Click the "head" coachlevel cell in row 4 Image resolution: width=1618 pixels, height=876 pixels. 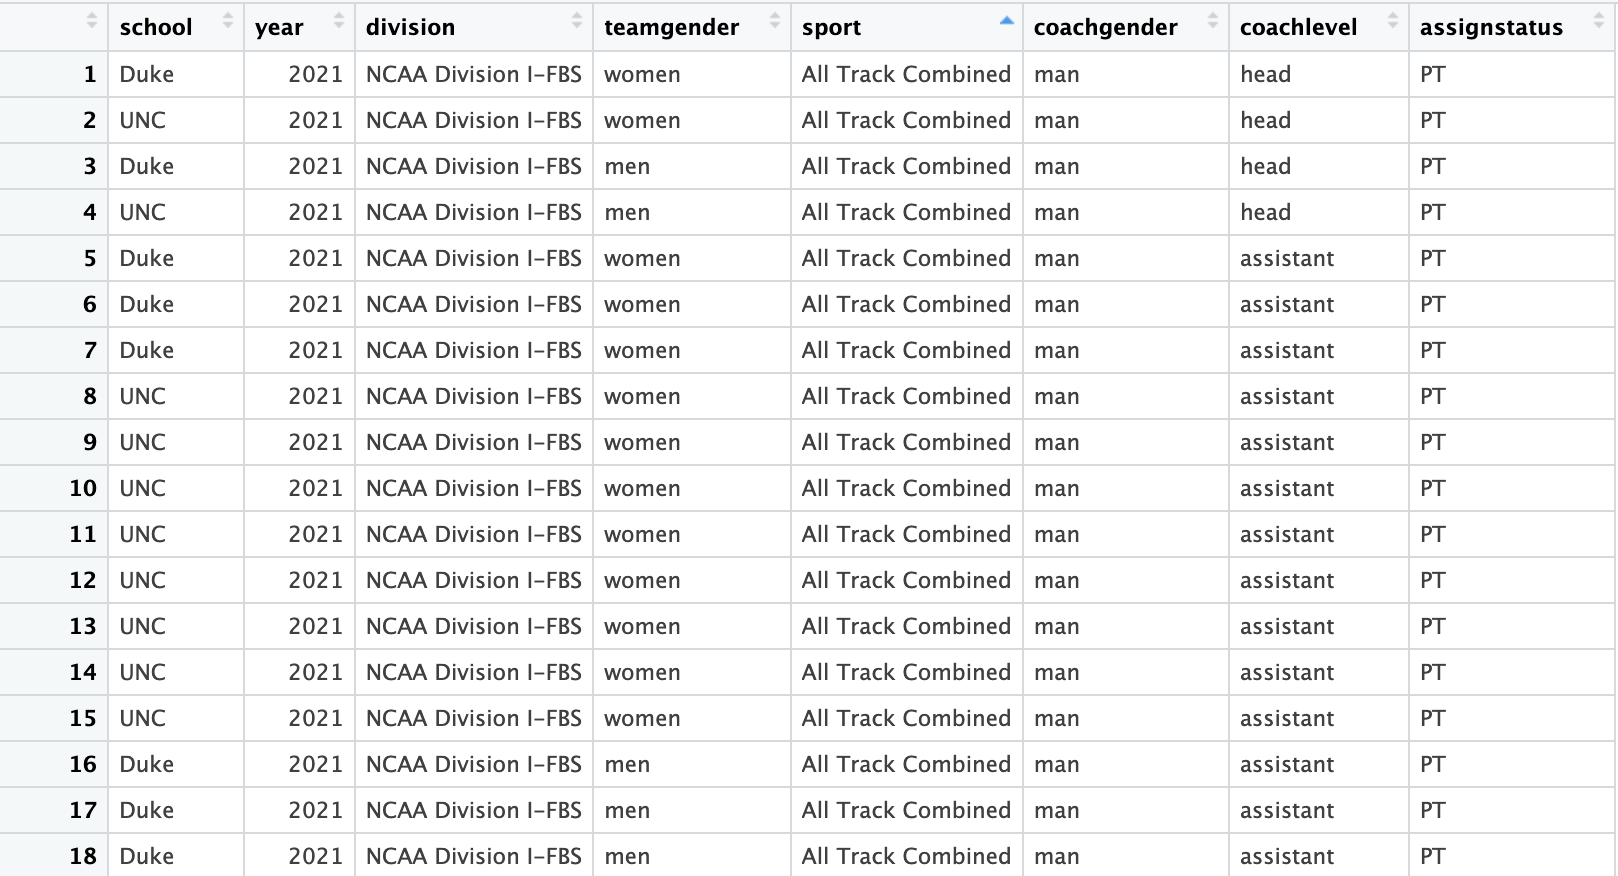click(1265, 213)
